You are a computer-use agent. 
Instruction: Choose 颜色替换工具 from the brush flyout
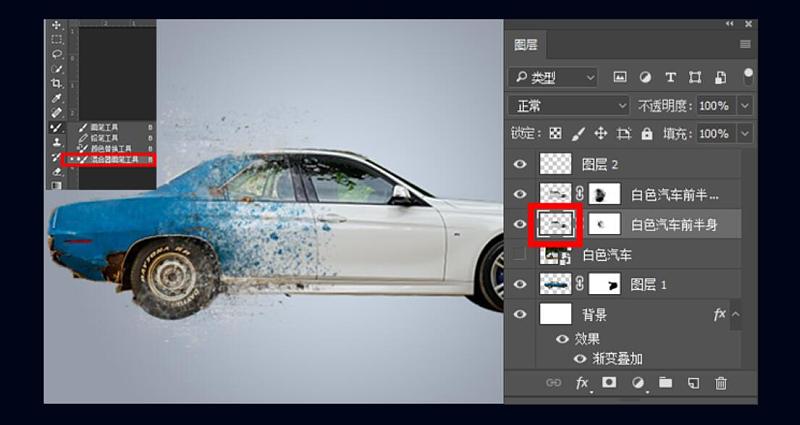pos(110,148)
